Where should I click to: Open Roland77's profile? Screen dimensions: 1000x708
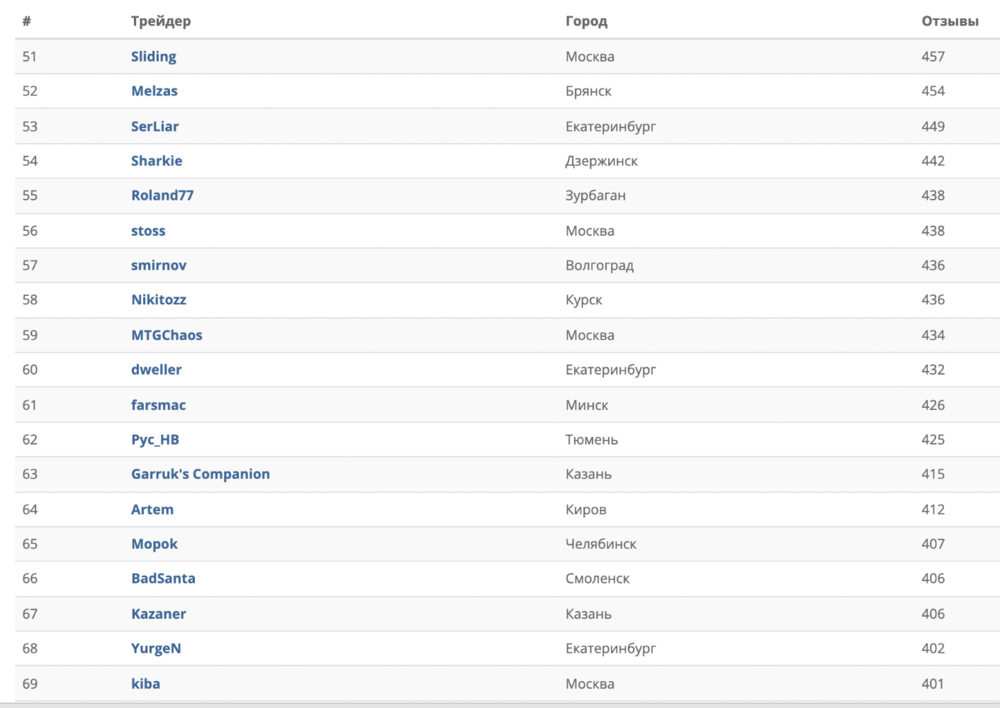(162, 196)
